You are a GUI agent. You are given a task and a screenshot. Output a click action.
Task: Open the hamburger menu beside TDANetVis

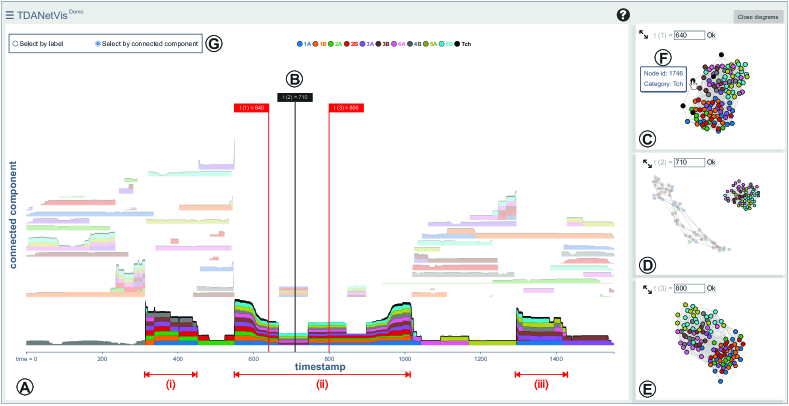pyautogui.click(x=10, y=15)
